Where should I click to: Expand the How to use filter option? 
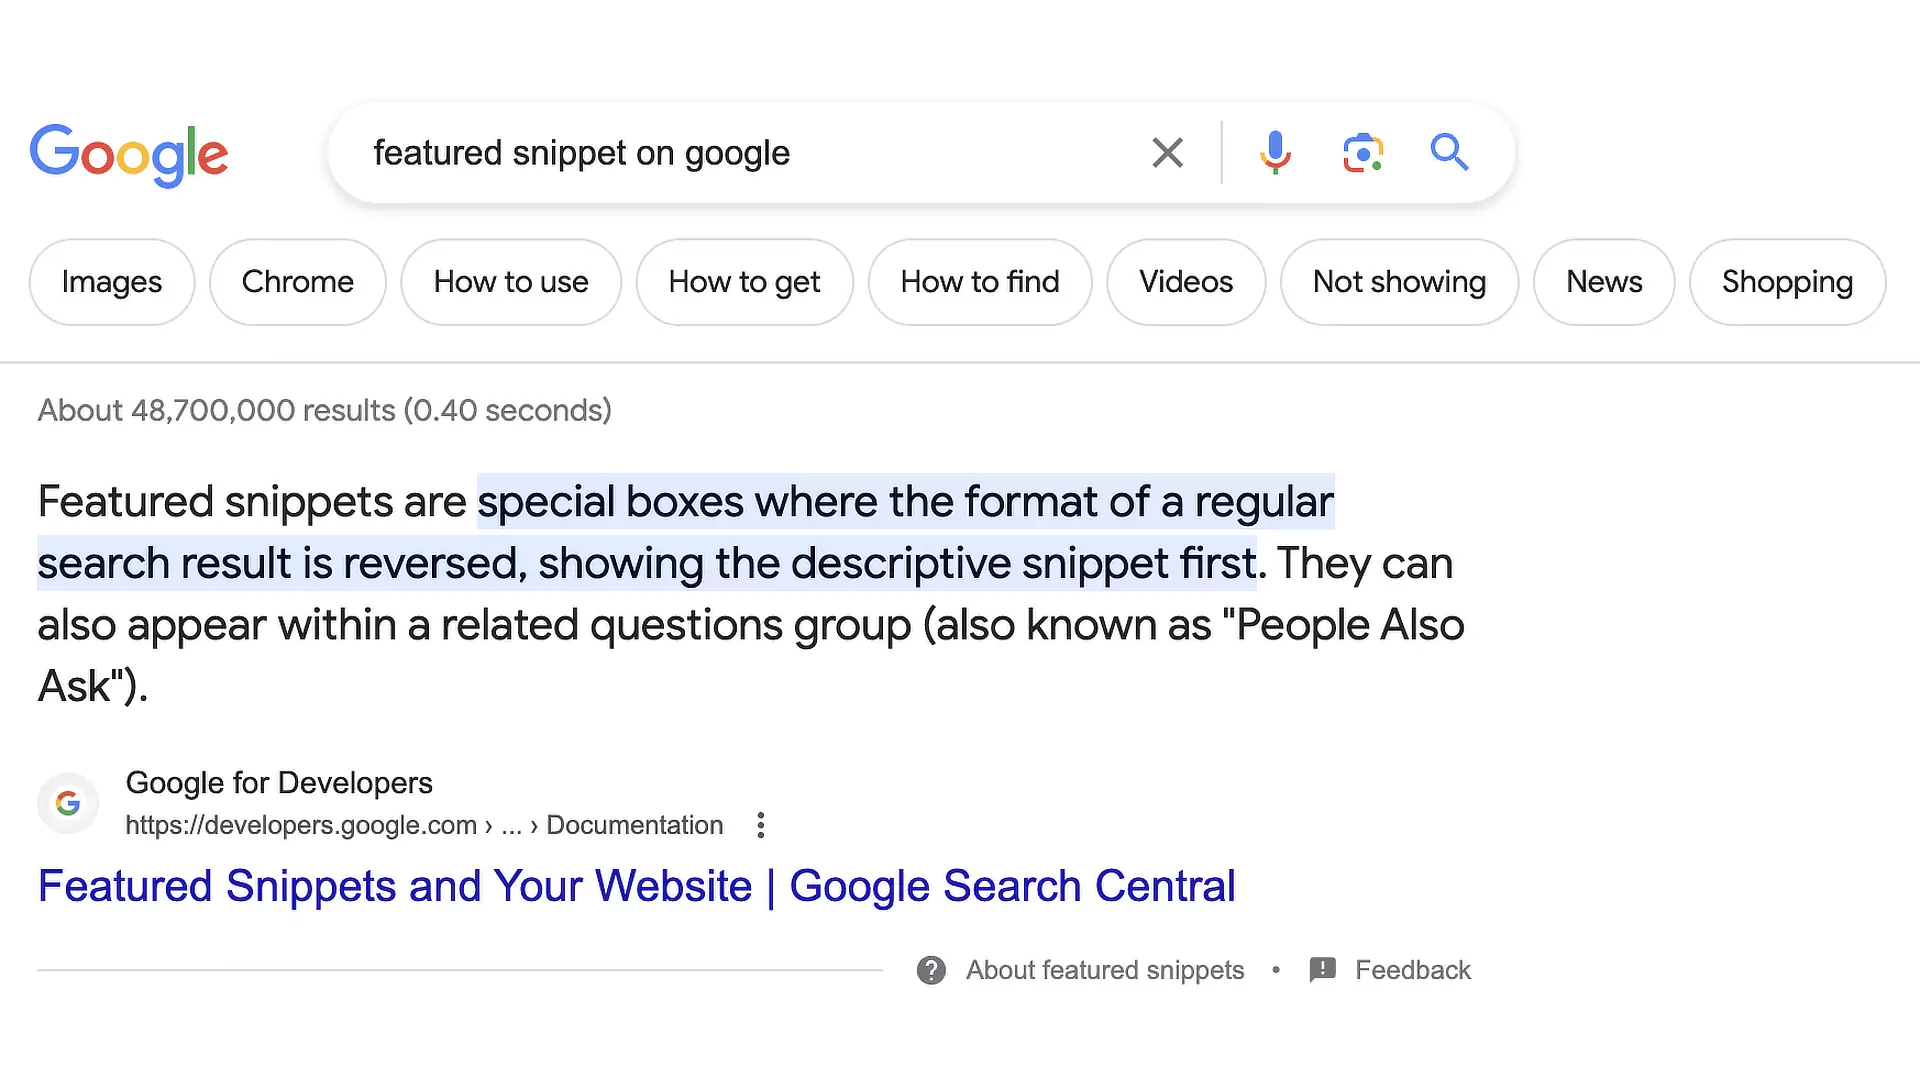[x=510, y=281]
